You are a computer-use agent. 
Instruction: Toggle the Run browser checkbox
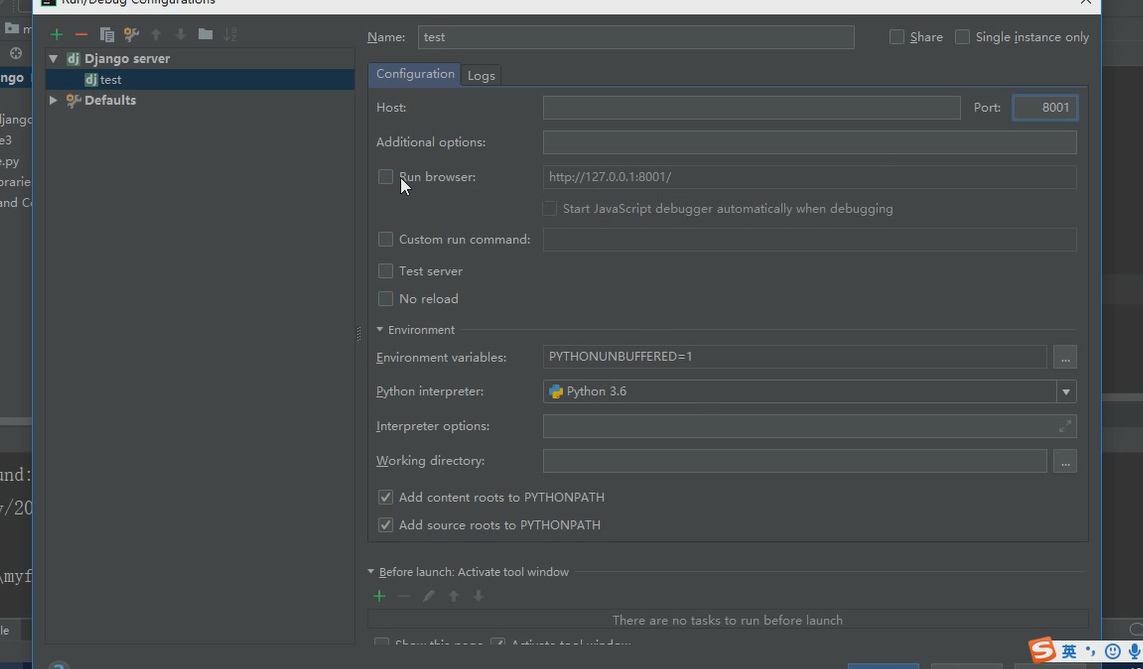[386, 176]
